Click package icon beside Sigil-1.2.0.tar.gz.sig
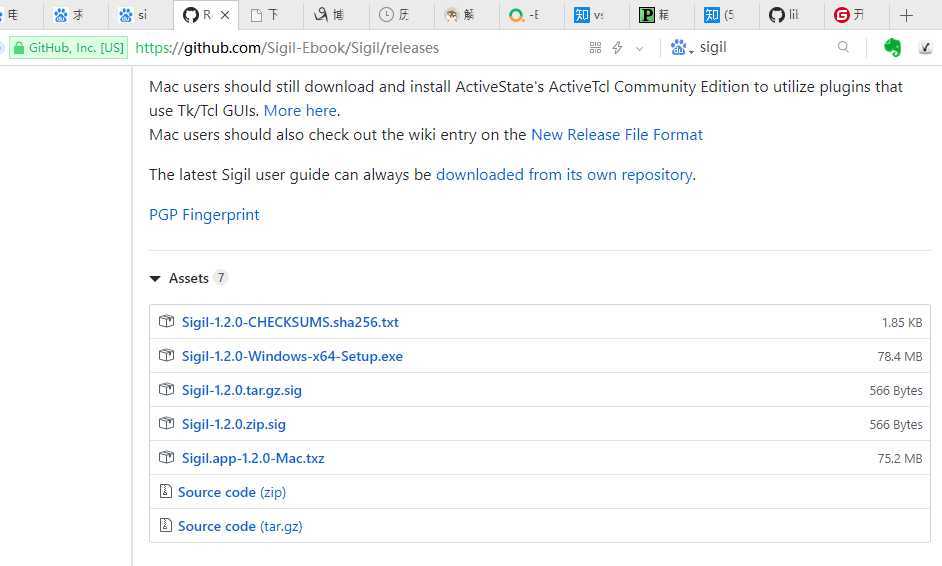Screen dimensions: 942x566 tap(166, 389)
